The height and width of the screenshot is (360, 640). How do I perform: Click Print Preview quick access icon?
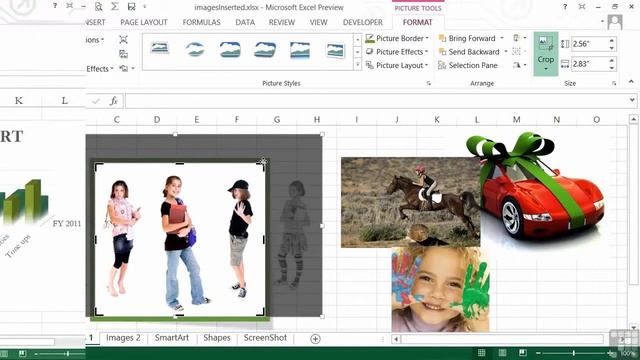click(x=98, y=7)
